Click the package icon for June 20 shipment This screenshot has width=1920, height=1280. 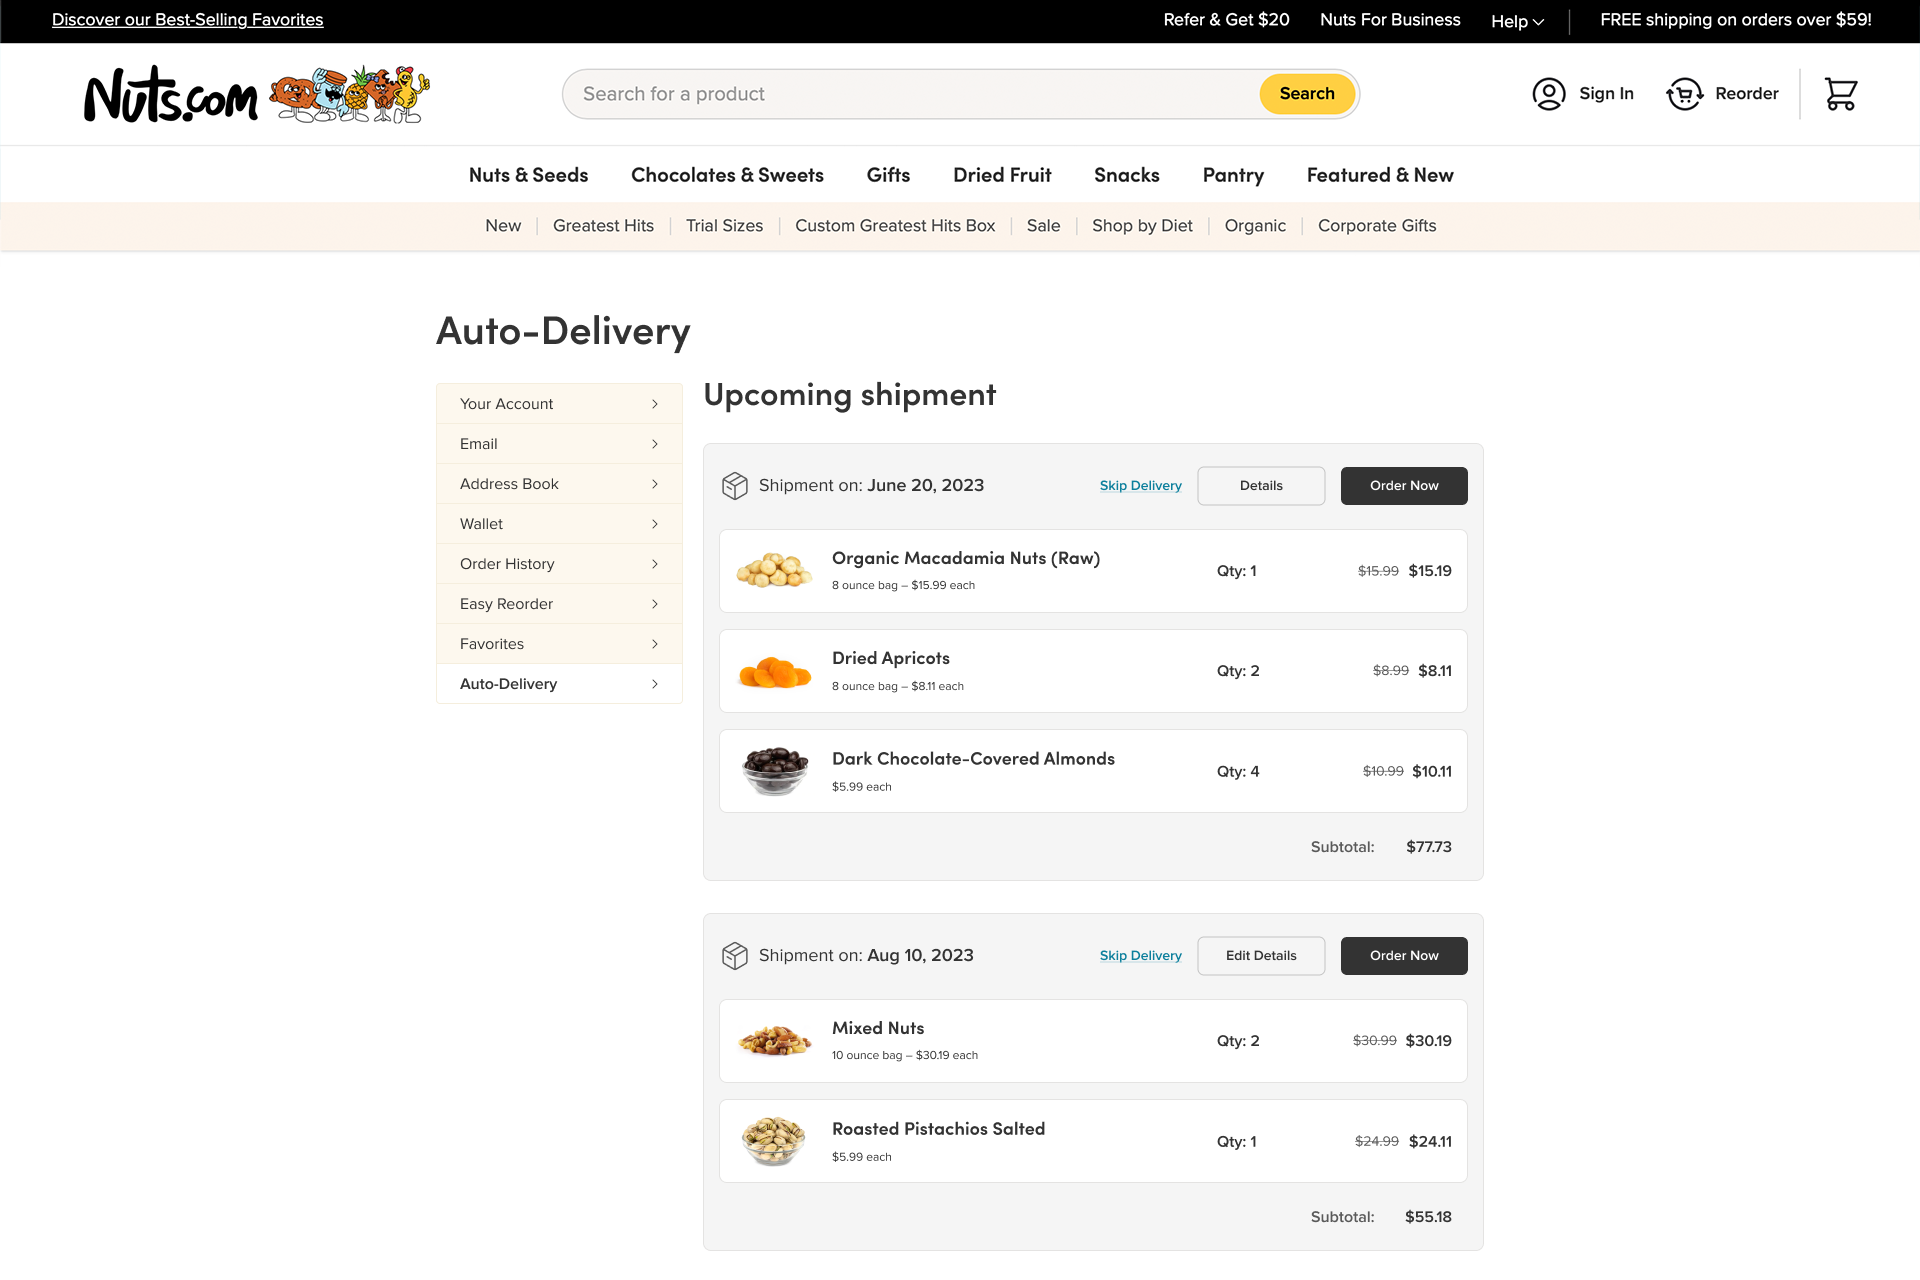pos(735,486)
